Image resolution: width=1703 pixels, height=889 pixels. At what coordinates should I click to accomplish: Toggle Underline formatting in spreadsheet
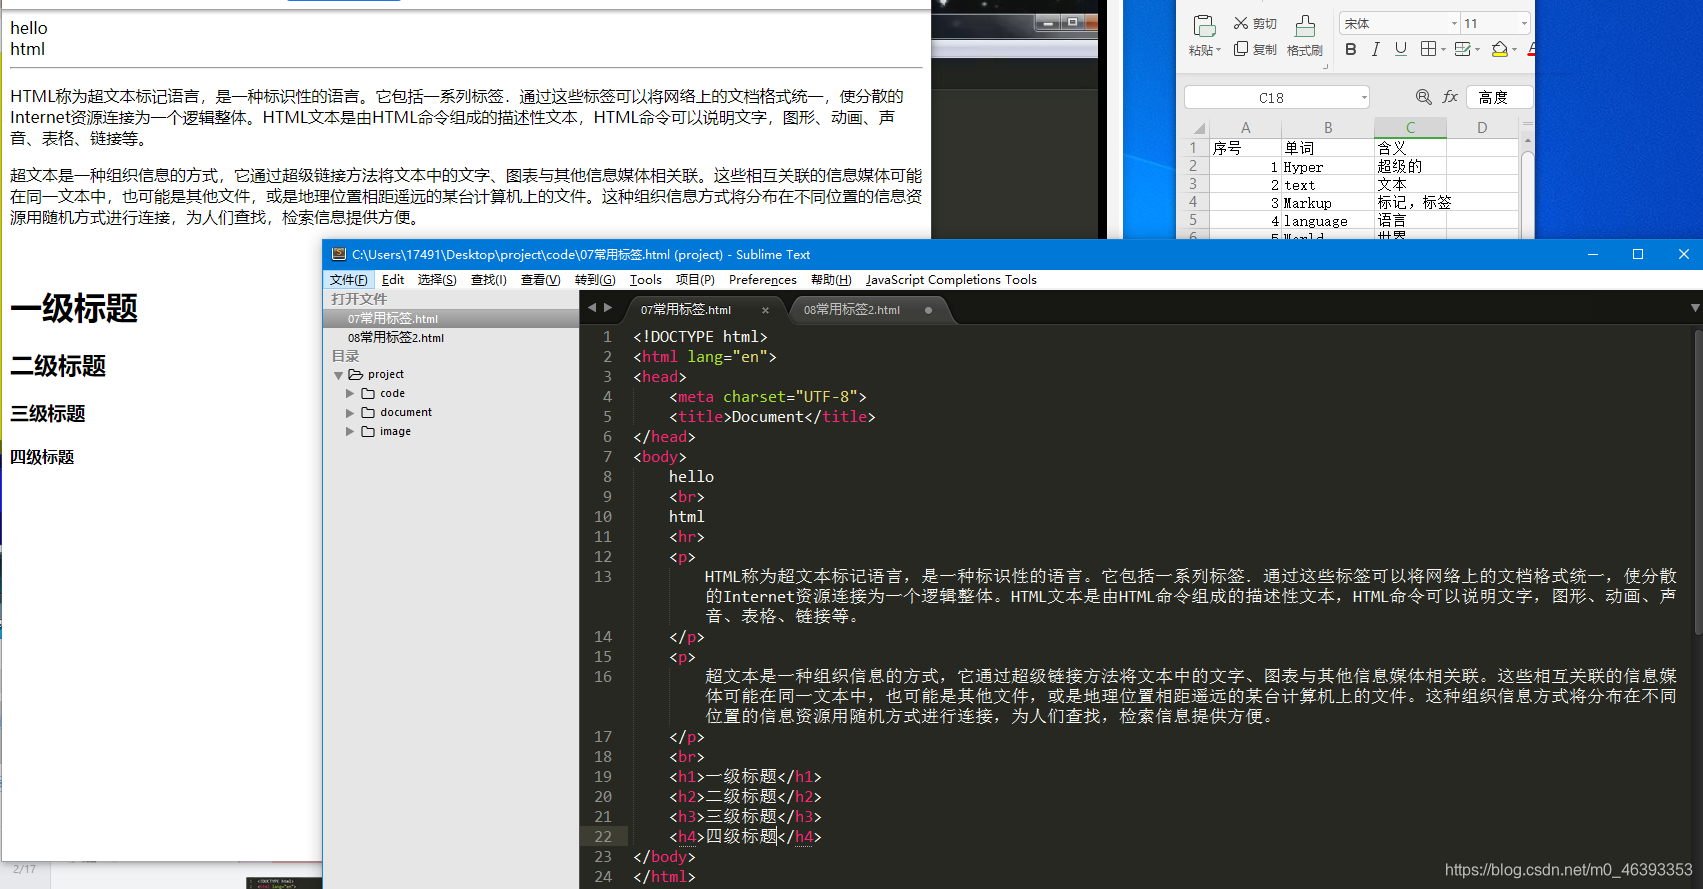1401,49
